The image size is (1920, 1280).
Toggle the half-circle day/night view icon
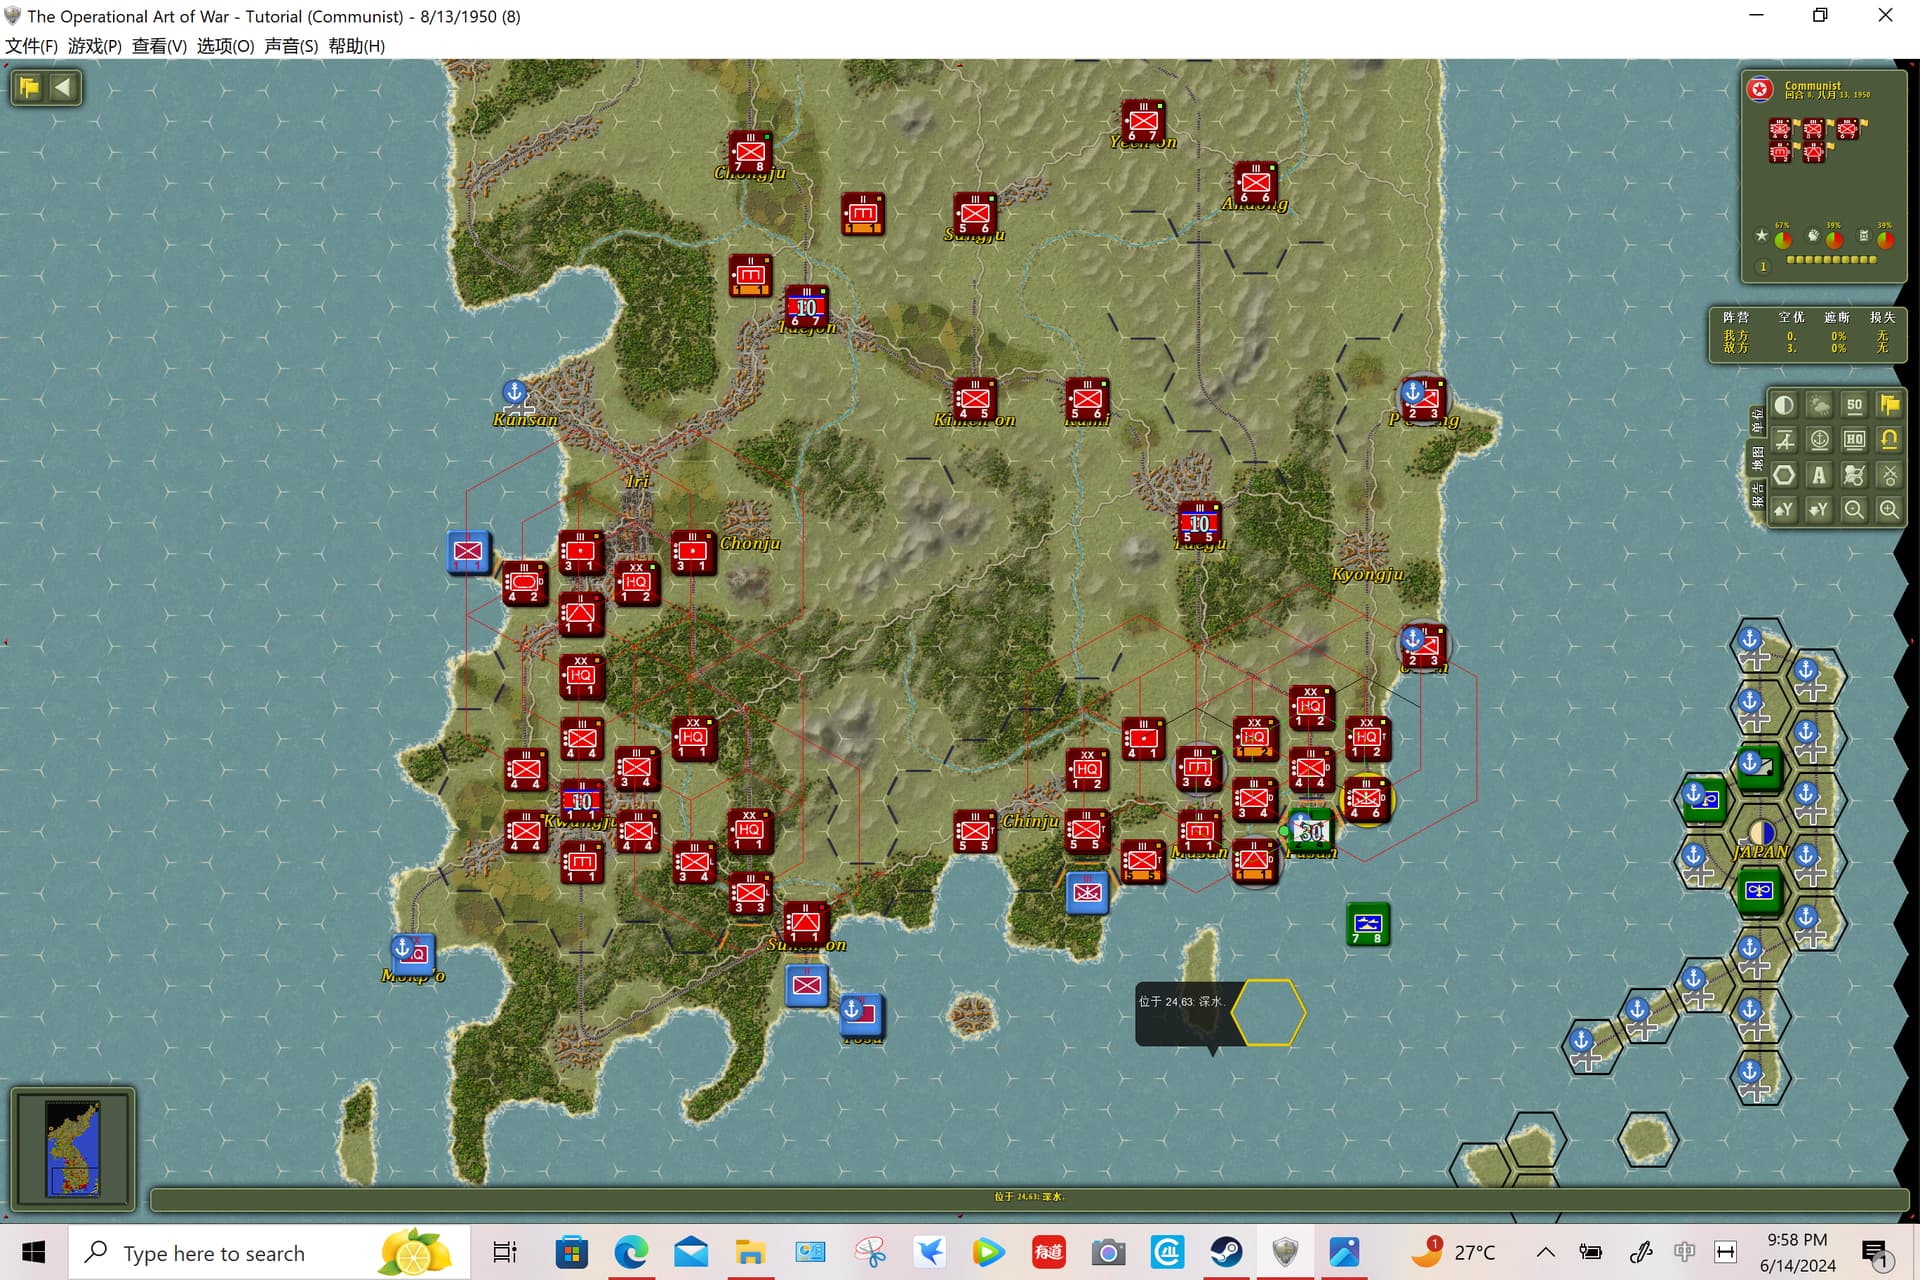tap(1784, 405)
